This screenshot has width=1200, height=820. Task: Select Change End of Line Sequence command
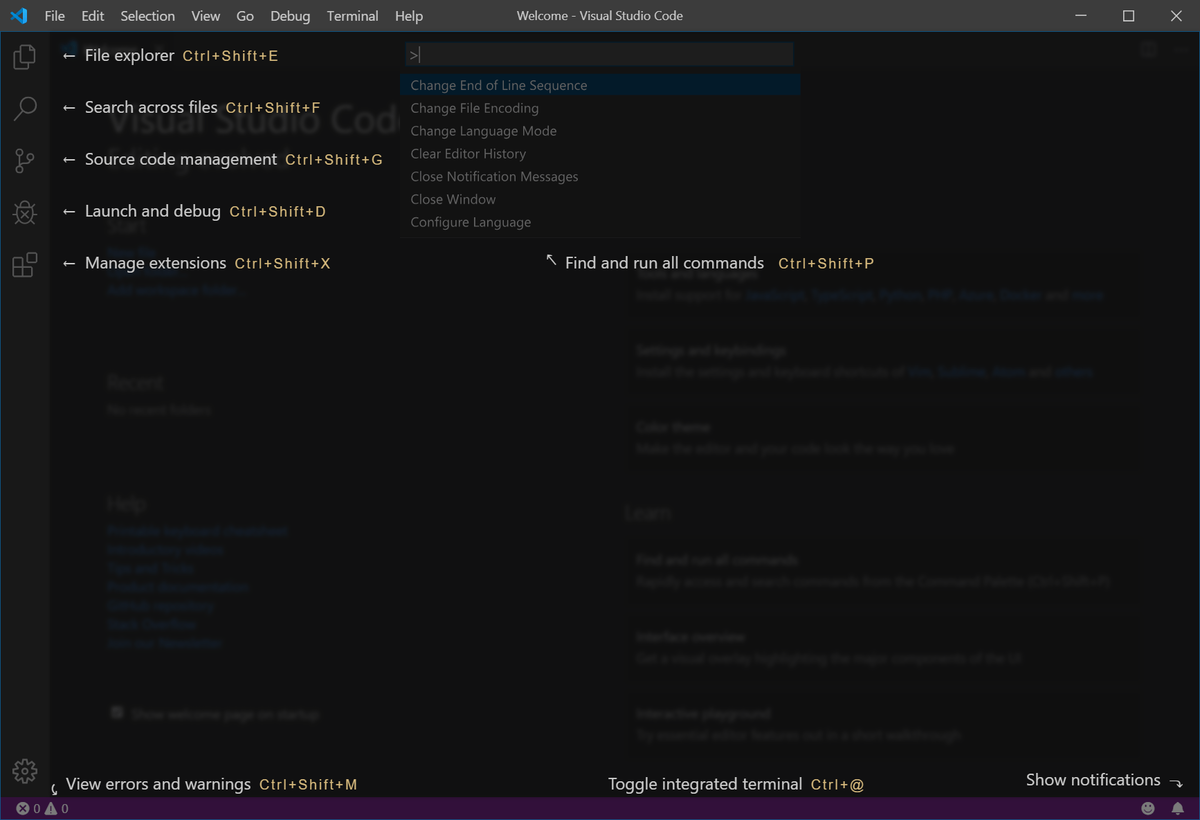pyautogui.click(x=600, y=86)
